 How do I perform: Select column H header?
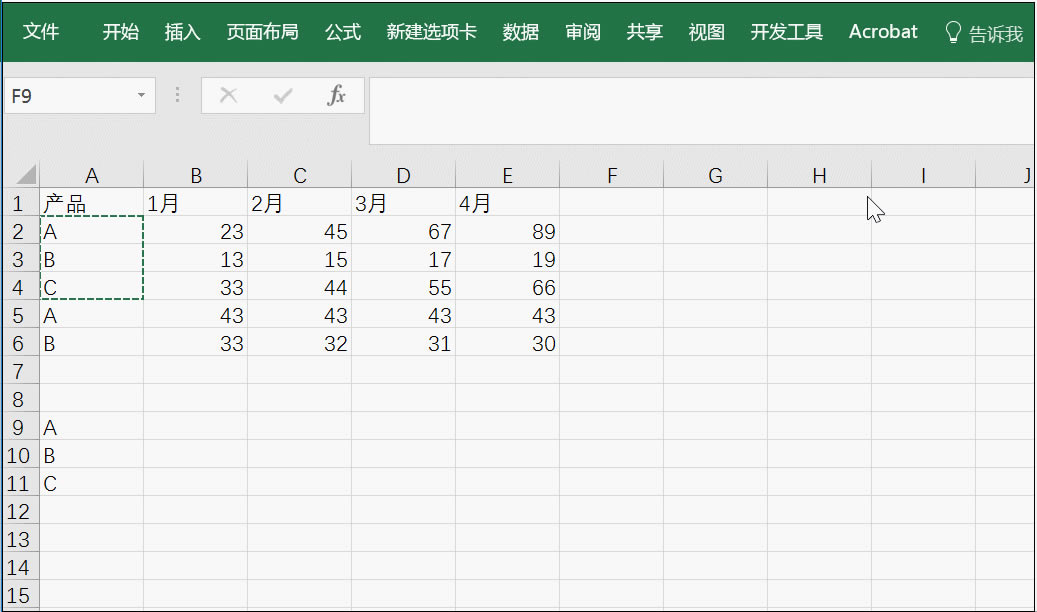coord(819,175)
